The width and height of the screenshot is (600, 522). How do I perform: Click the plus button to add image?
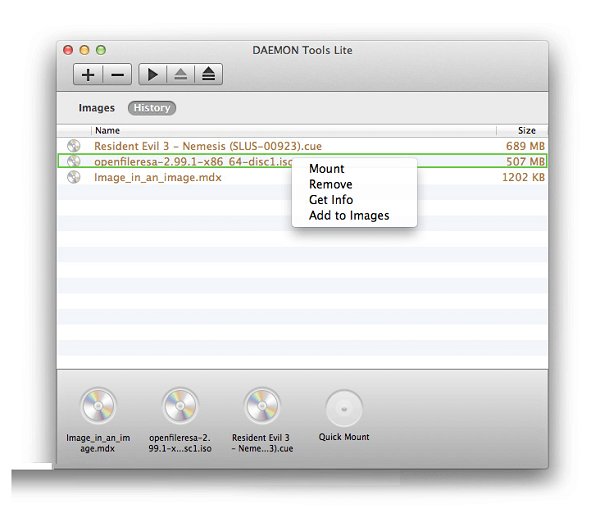coord(88,74)
